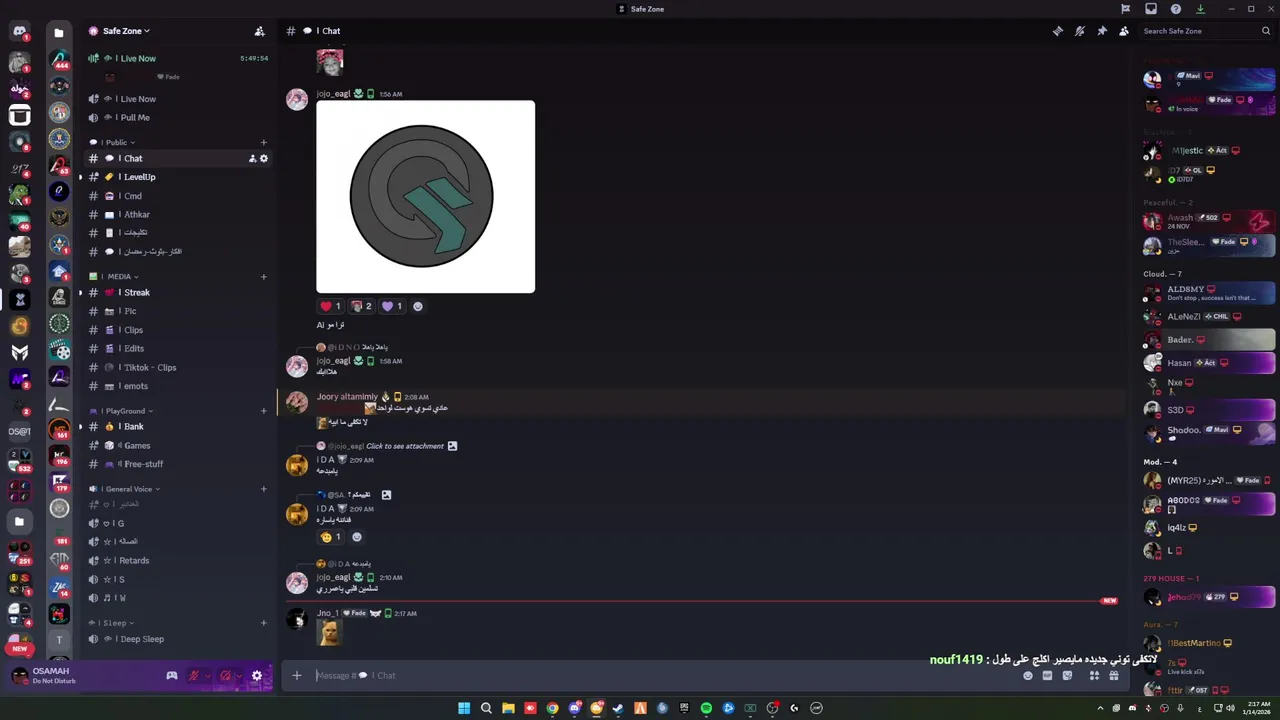This screenshot has width=1280, height=720.
Task: Open the Bank channel
Action: tap(178, 426)
